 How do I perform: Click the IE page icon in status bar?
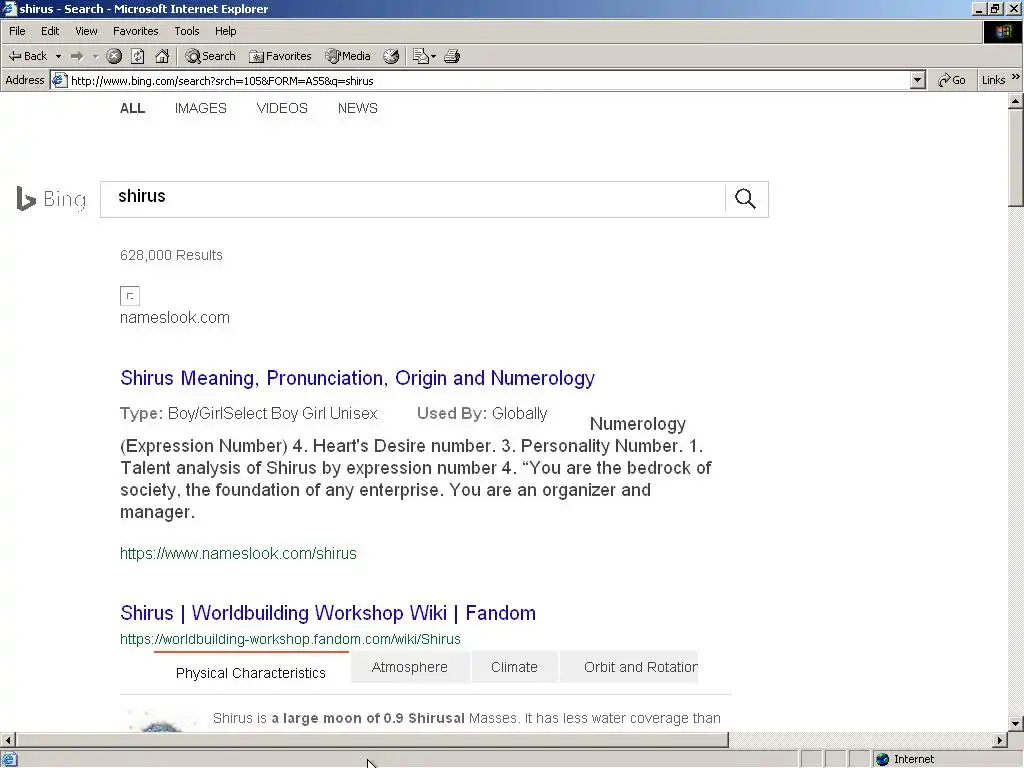pos(9,760)
